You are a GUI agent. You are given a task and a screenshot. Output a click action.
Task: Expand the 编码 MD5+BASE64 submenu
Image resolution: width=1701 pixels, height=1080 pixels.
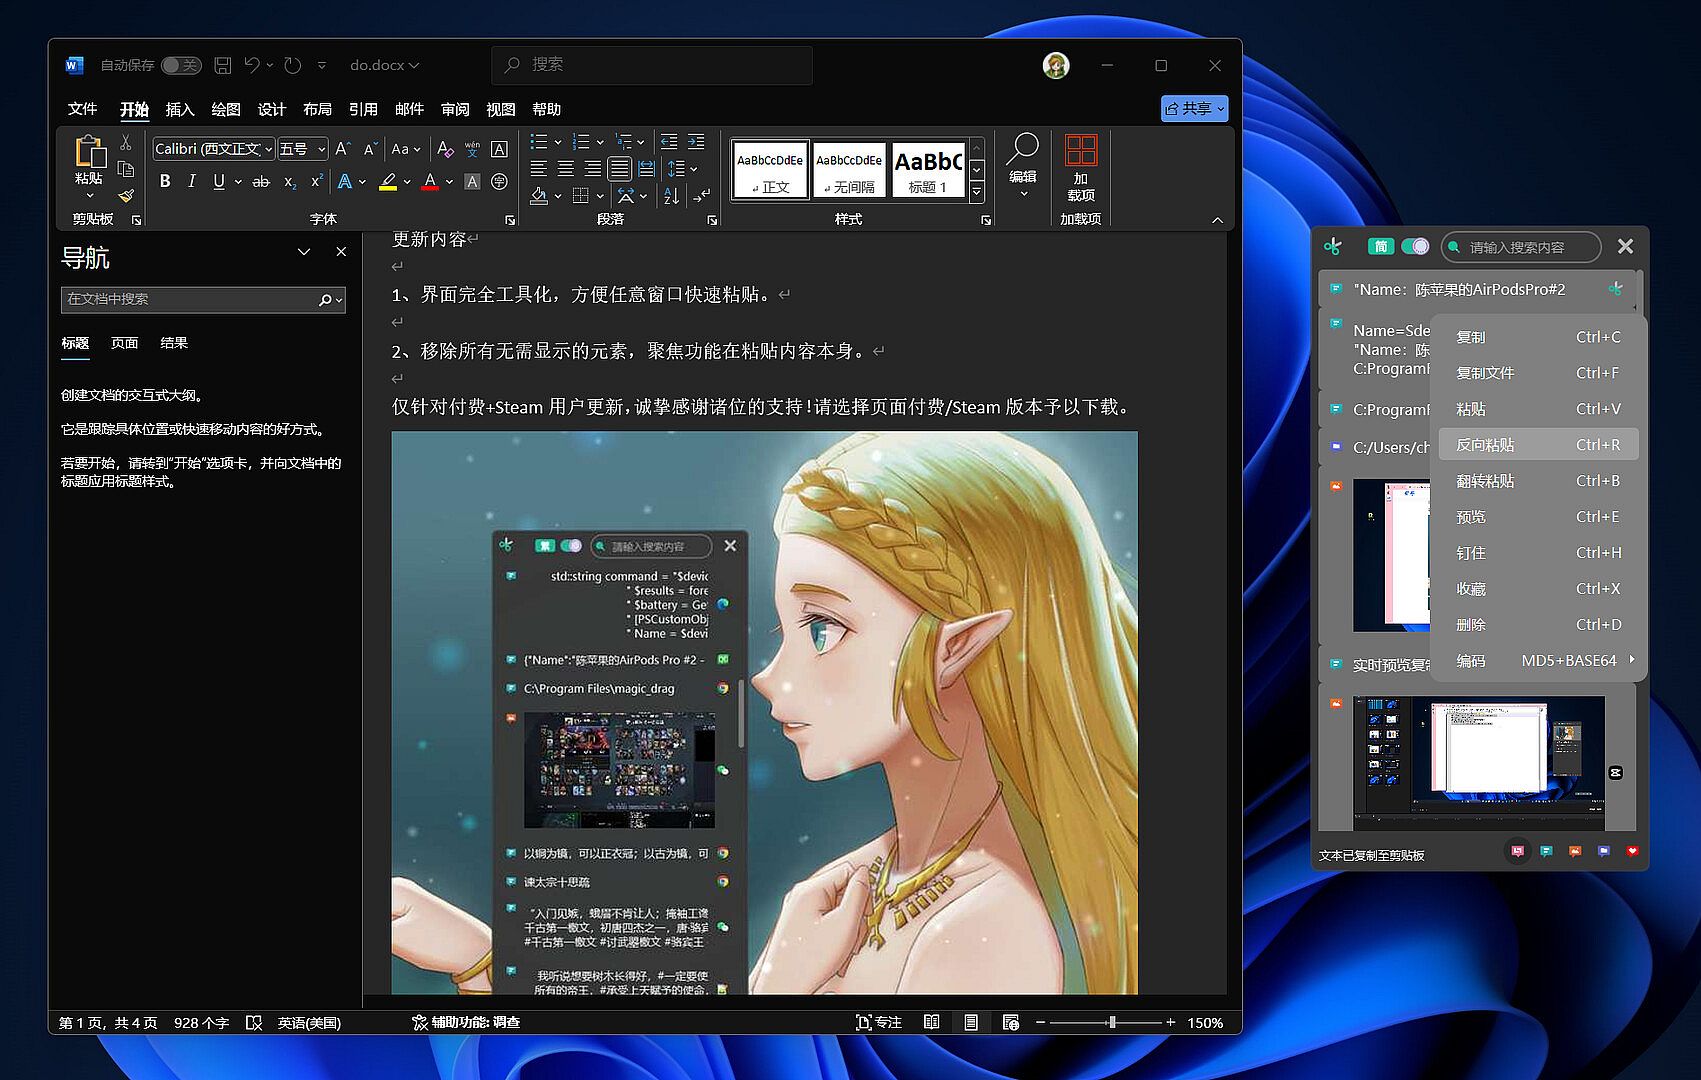point(1538,661)
